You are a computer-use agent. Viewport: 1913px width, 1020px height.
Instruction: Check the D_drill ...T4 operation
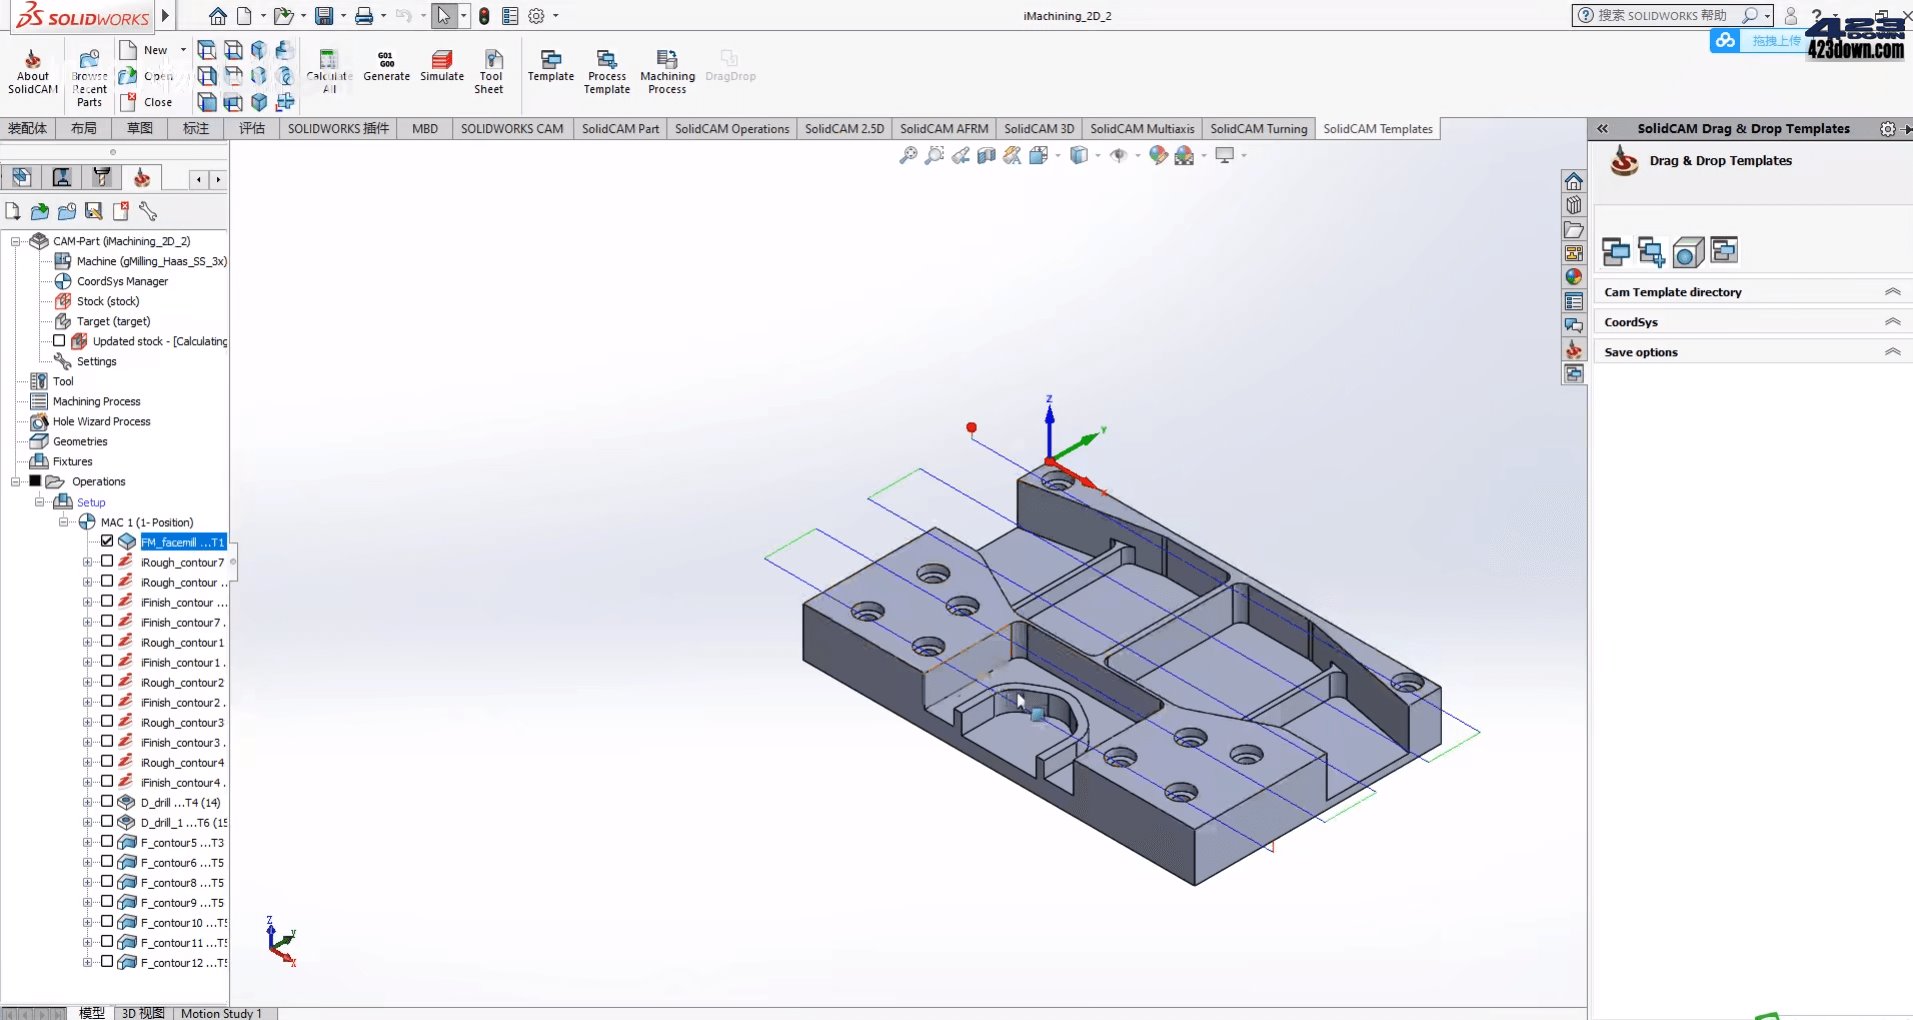pyautogui.click(x=107, y=801)
